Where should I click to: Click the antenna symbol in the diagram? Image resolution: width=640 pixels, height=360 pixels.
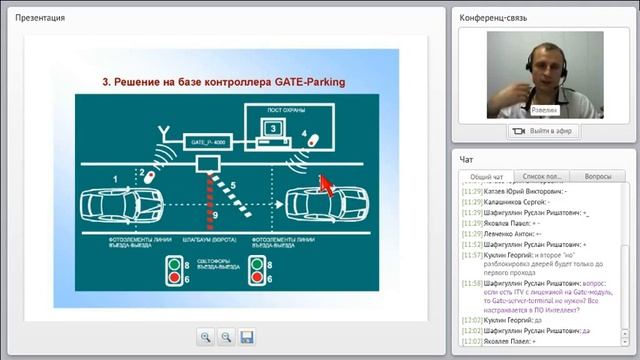tap(164, 133)
